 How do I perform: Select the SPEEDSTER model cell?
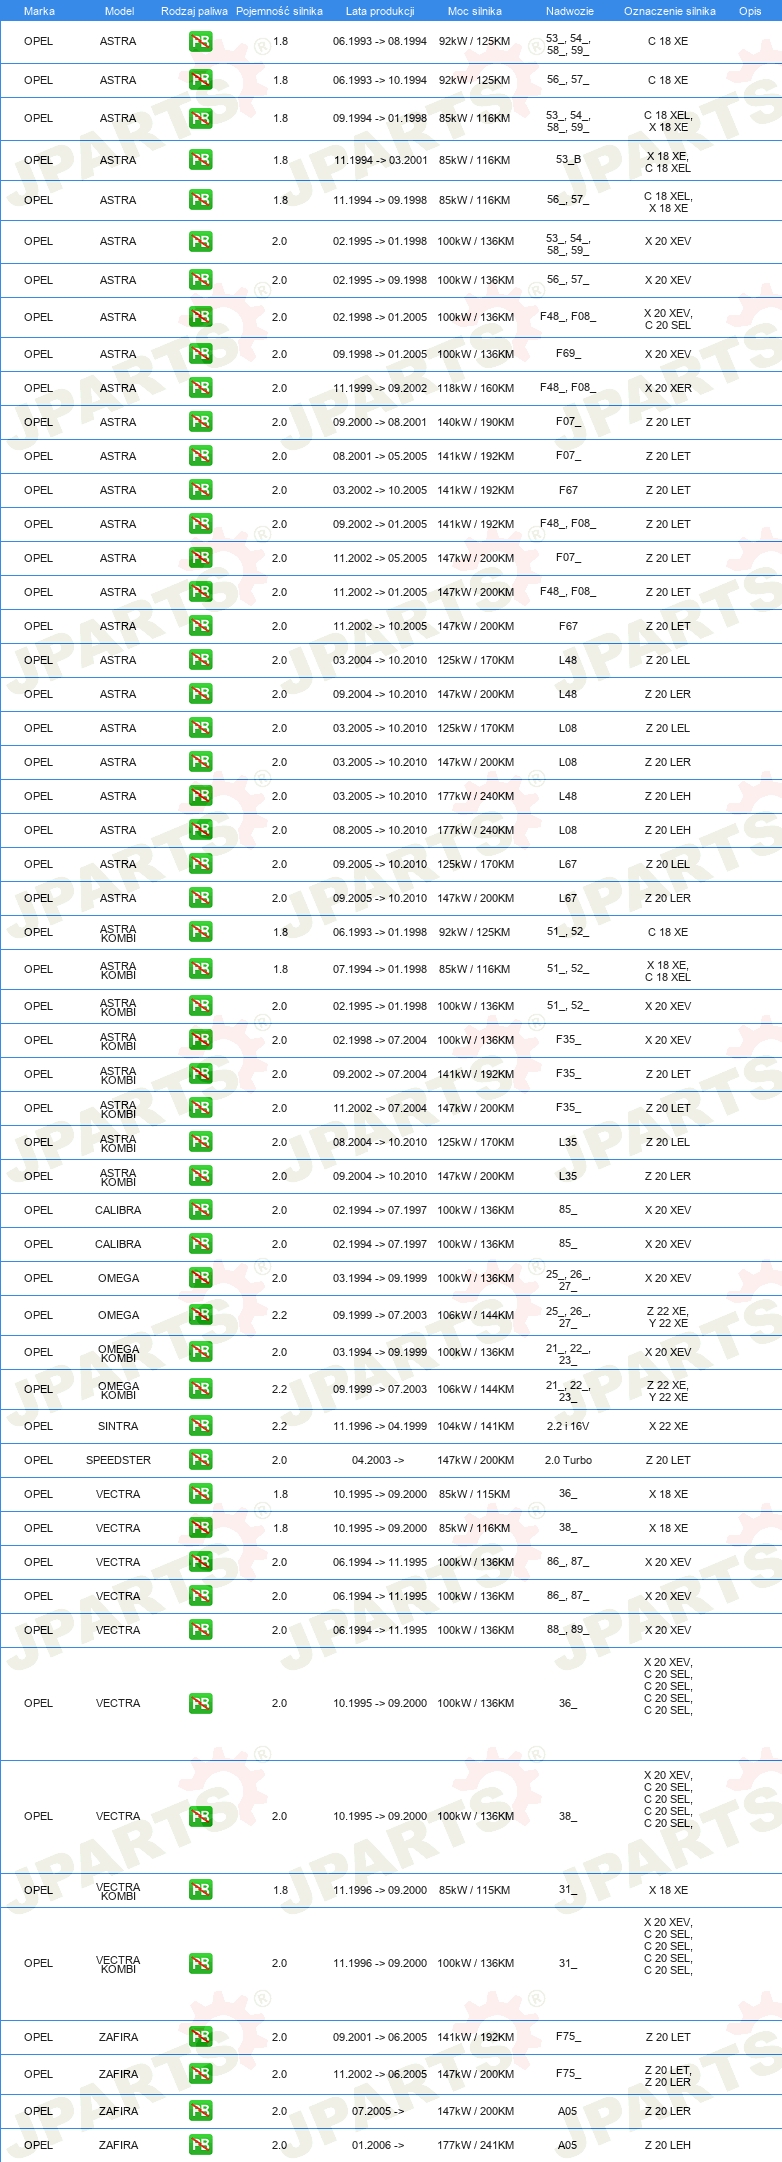118,1460
